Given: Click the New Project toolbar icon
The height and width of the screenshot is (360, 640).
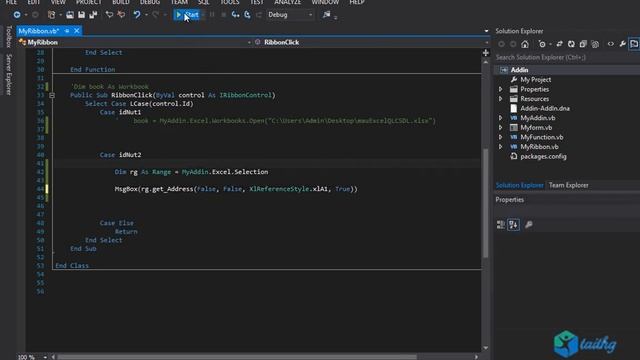Looking at the screenshot, I should (51, 15).
